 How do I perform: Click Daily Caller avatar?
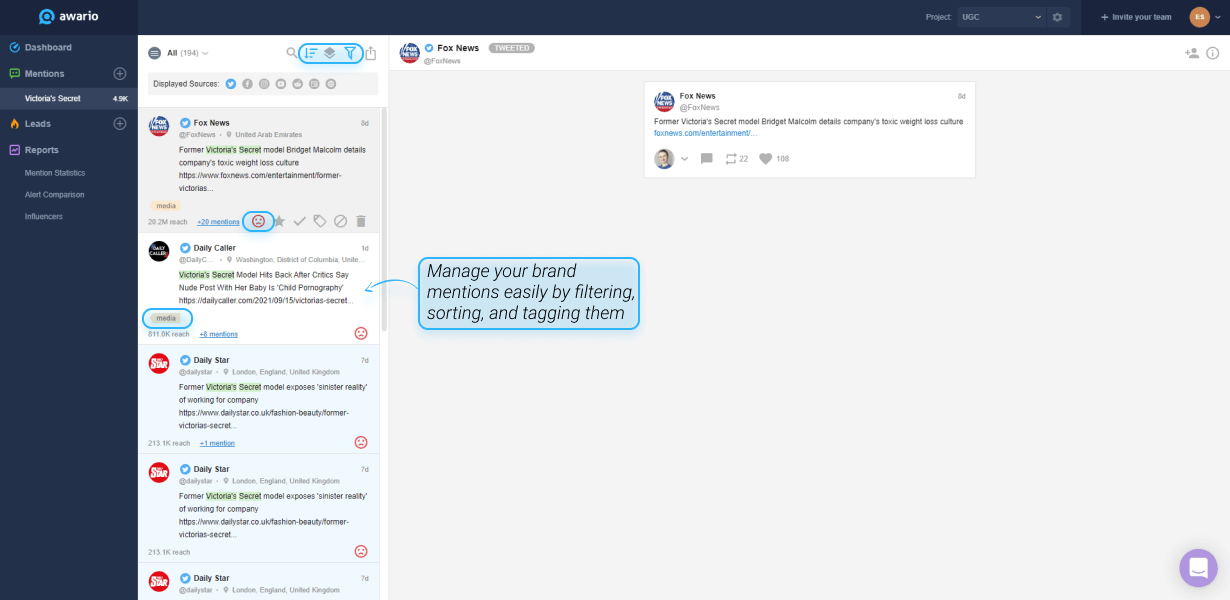pyautogui.click(x=159, y=251)
